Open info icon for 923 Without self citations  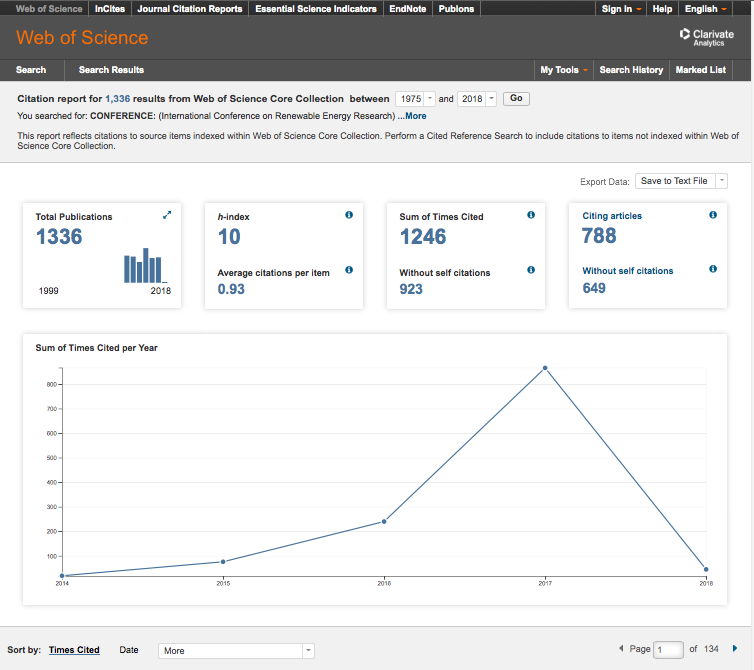(x=531, y=270)
